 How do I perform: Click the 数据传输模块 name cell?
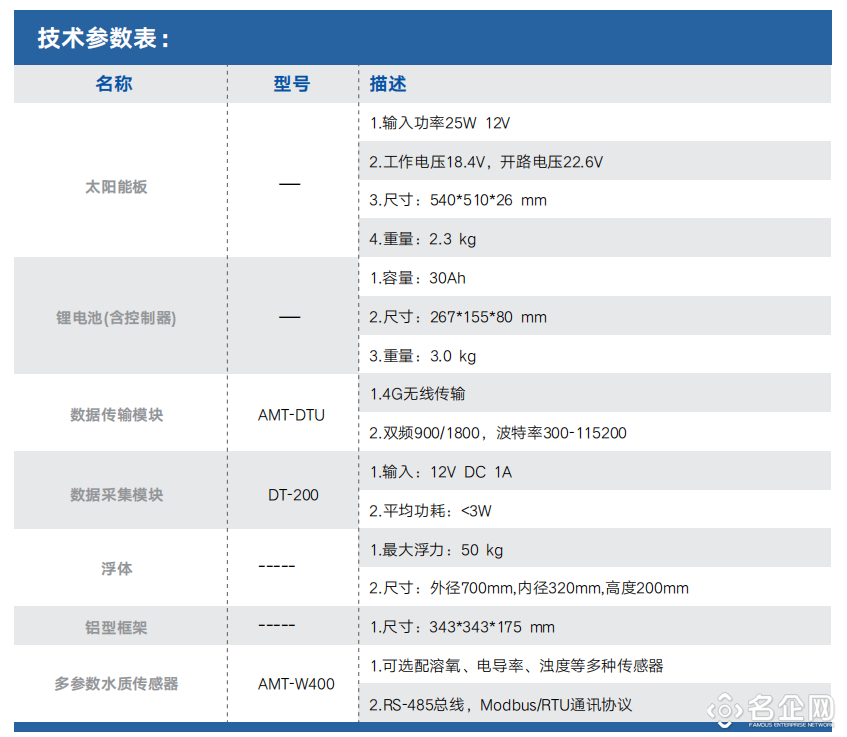pos(116,415)
